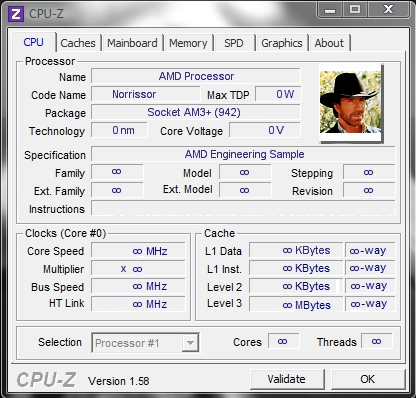Open the Graphics tab
This screenshot has width=416, height=398.
click(x=282, y=43)
